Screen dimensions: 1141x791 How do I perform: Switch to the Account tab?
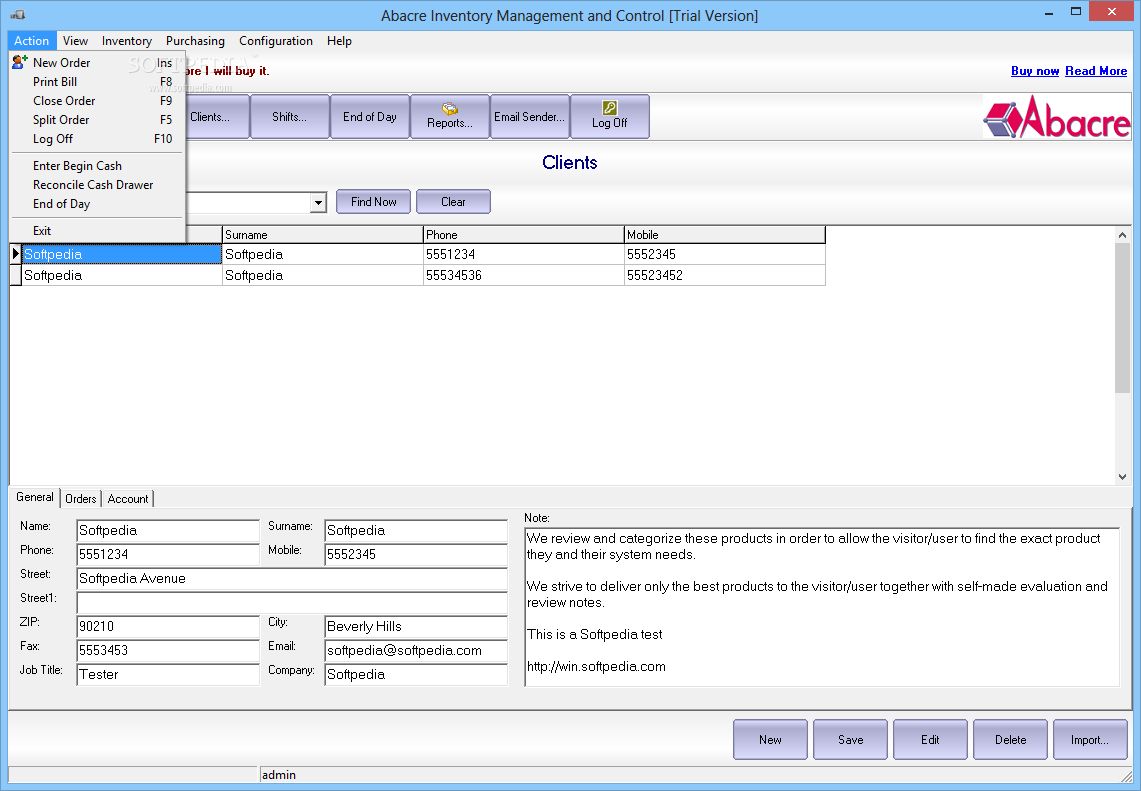[x=128, y=498]
